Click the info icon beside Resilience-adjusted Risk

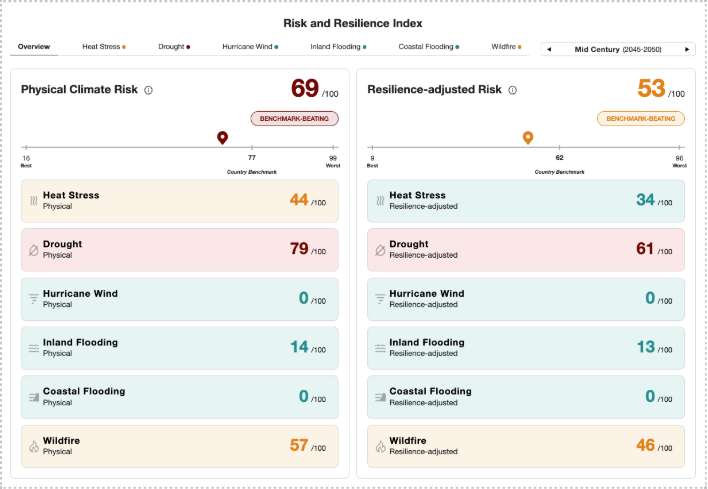512,90
